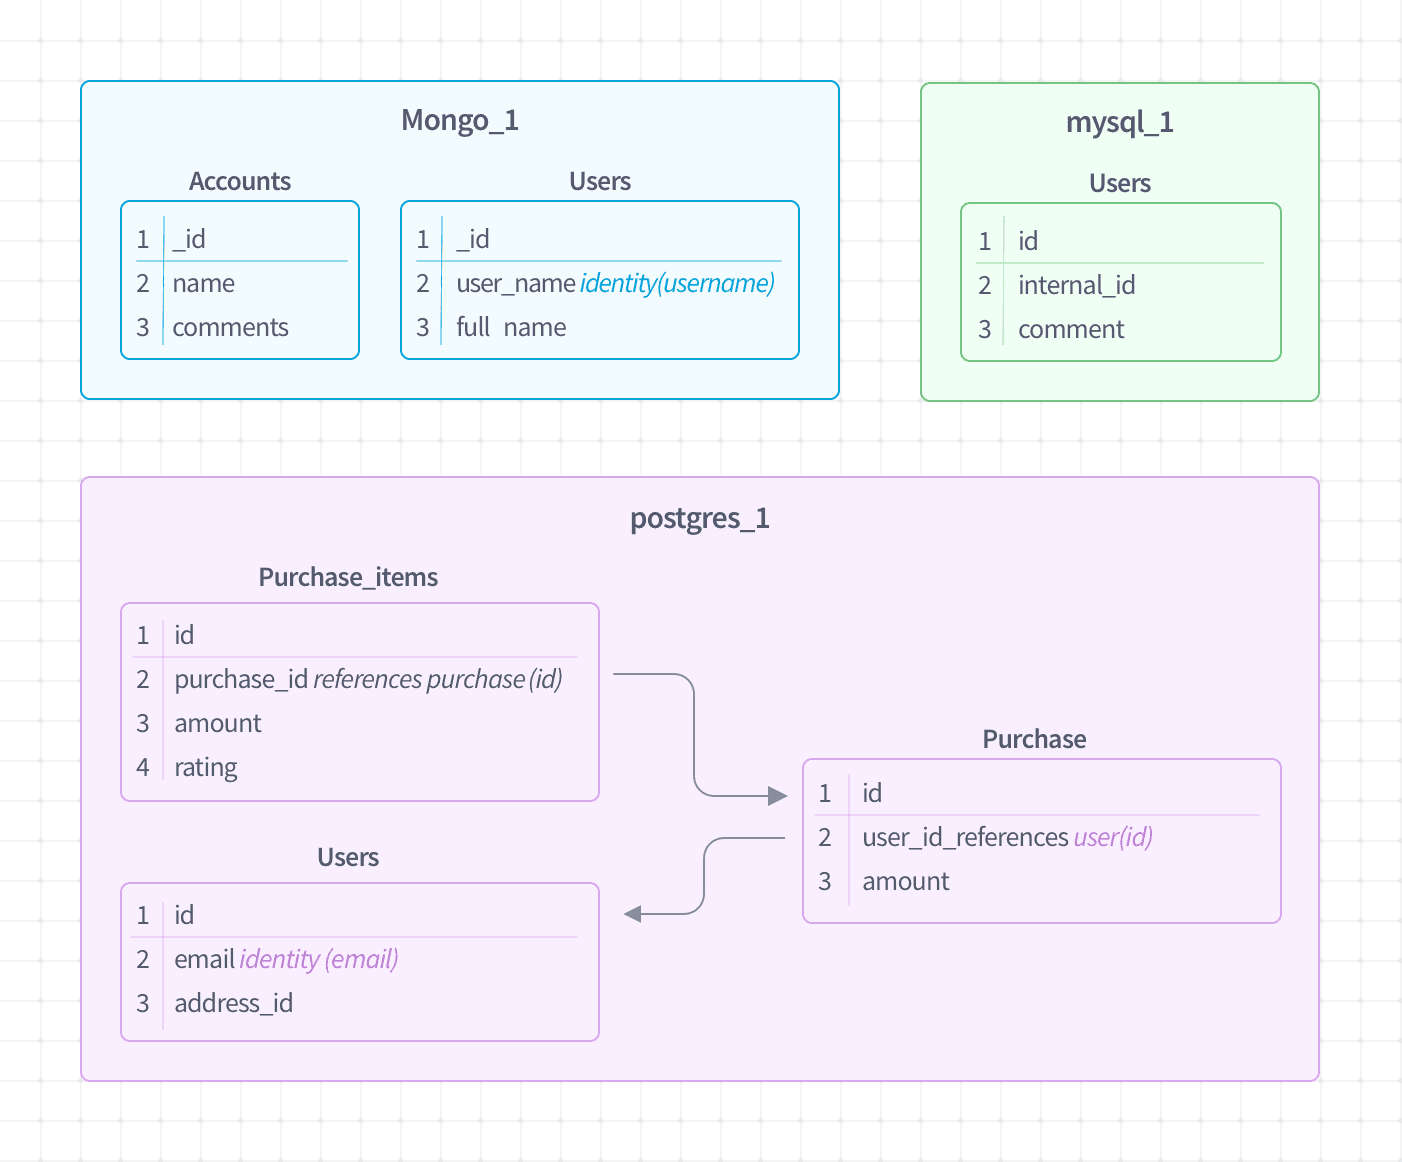Screen dimensions: 1402x1162
Task: Click the Users table heading in mysql_1
Action: (1120, 183)
